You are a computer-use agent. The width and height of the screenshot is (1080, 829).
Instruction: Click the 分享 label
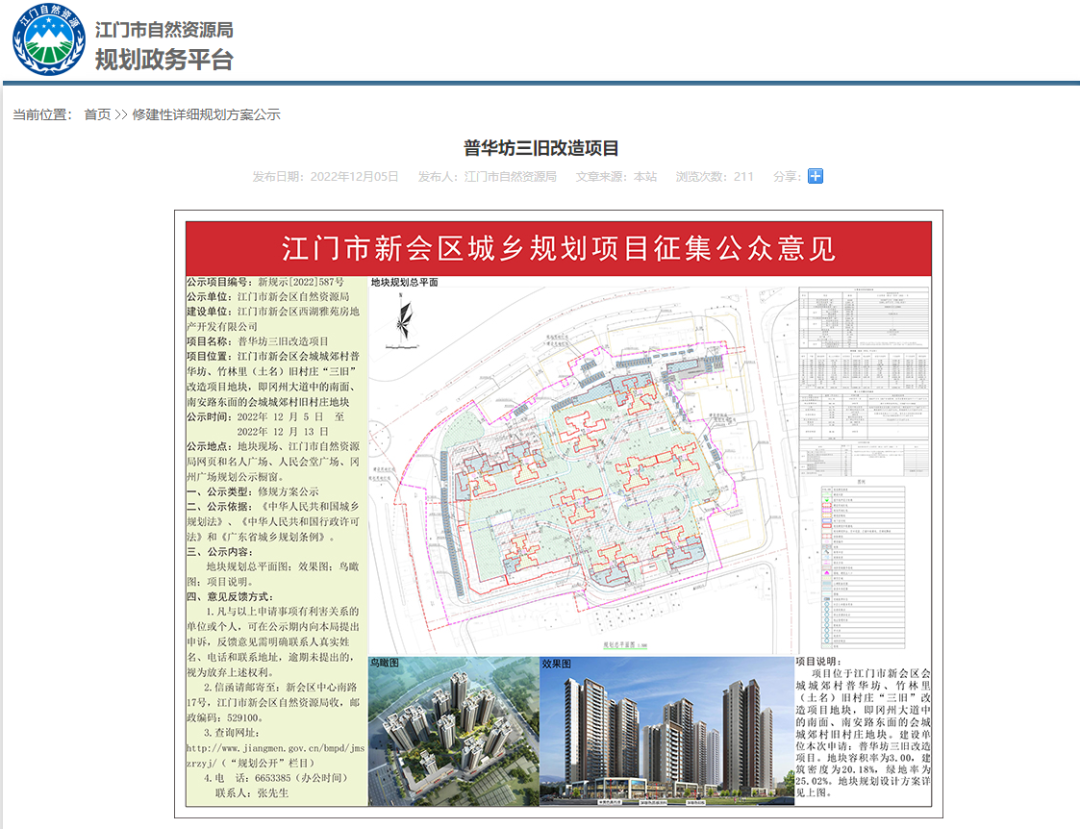pos(787,176)
